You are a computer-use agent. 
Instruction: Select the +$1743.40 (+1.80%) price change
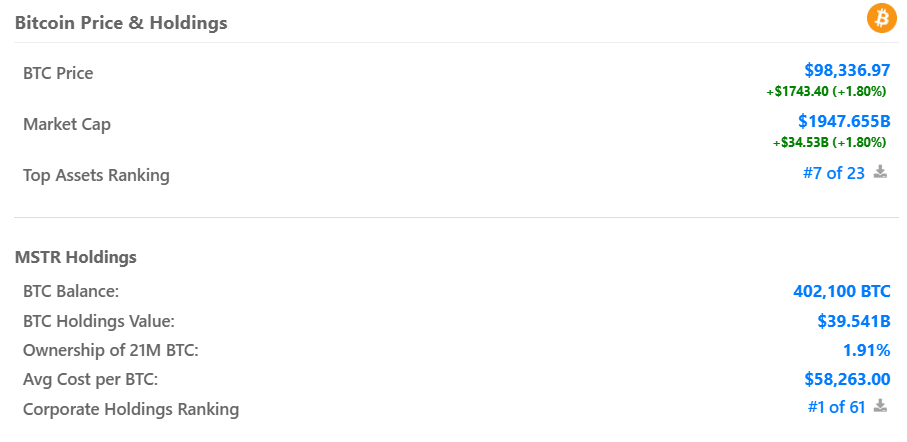click(x=827, y=91)
